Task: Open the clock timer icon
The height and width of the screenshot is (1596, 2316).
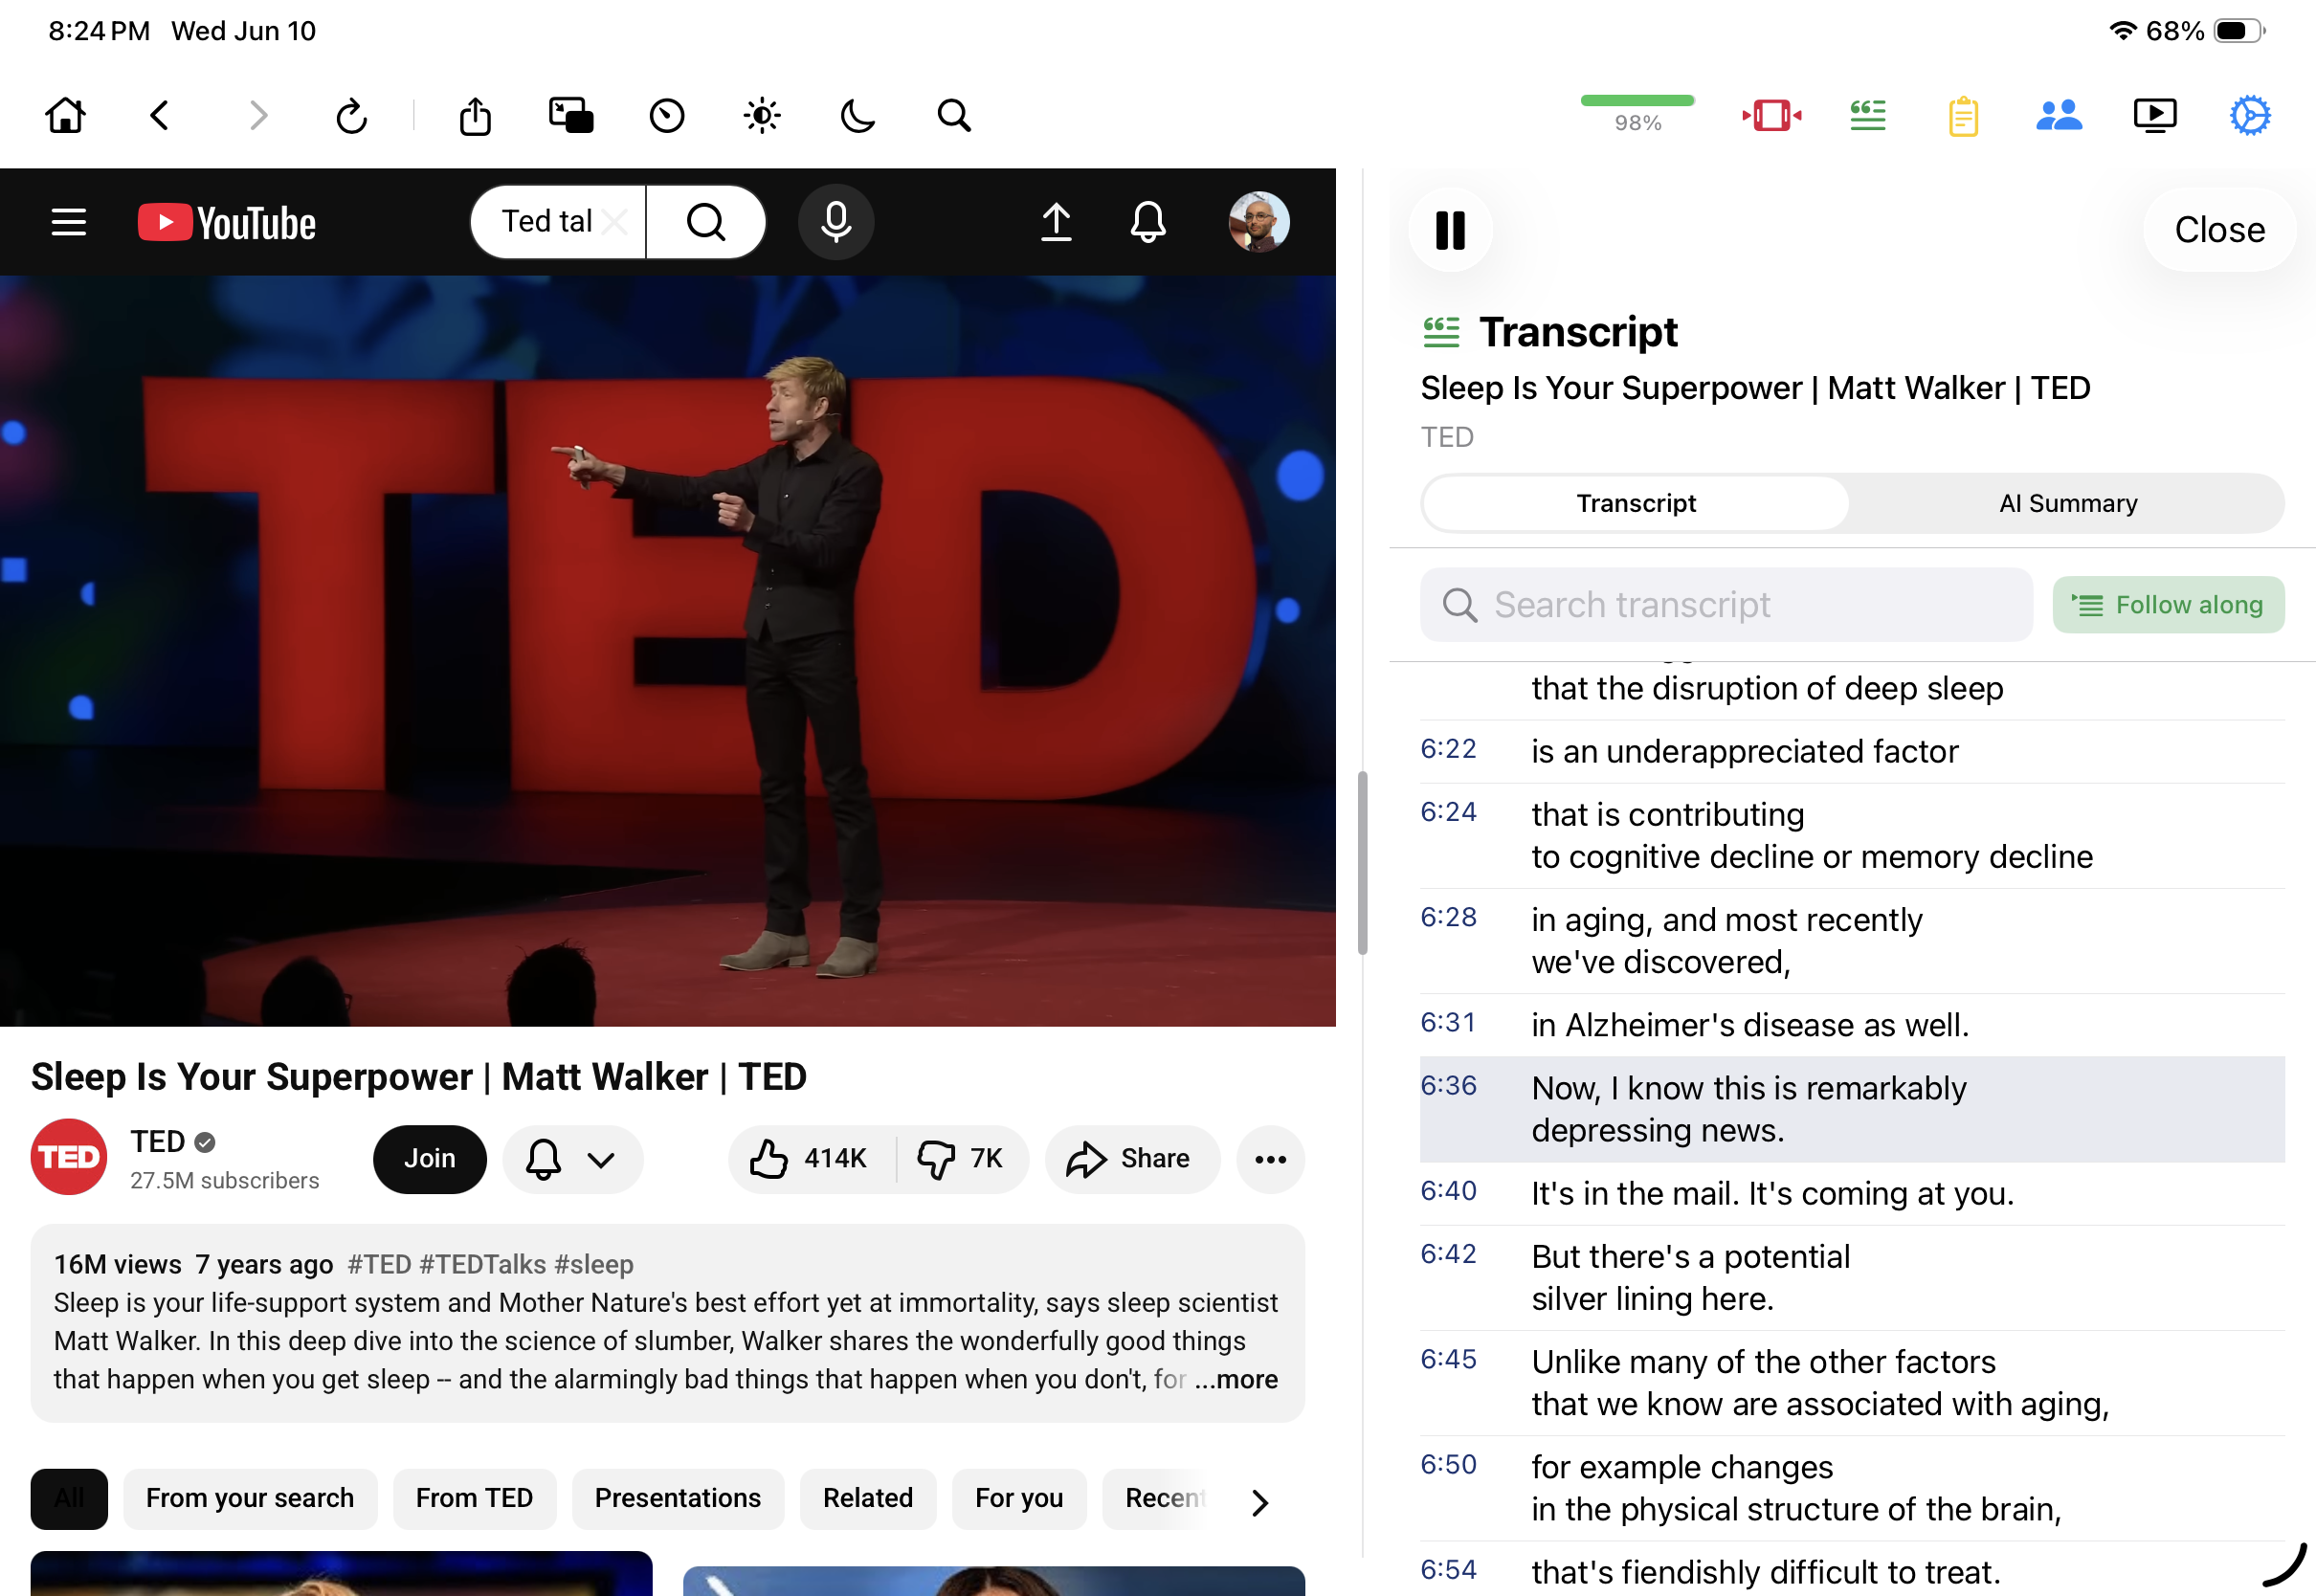Action: point(666,116)
